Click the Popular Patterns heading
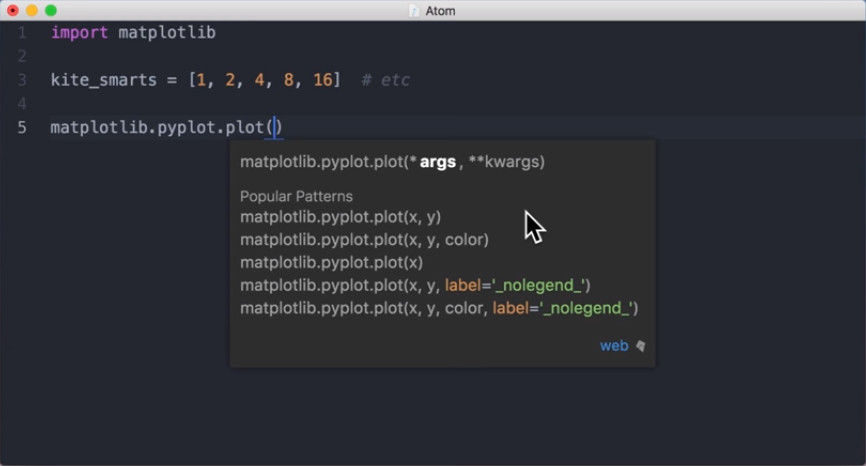Image resolution: width=866 pixels, height=466 pixels. (296, 196)
